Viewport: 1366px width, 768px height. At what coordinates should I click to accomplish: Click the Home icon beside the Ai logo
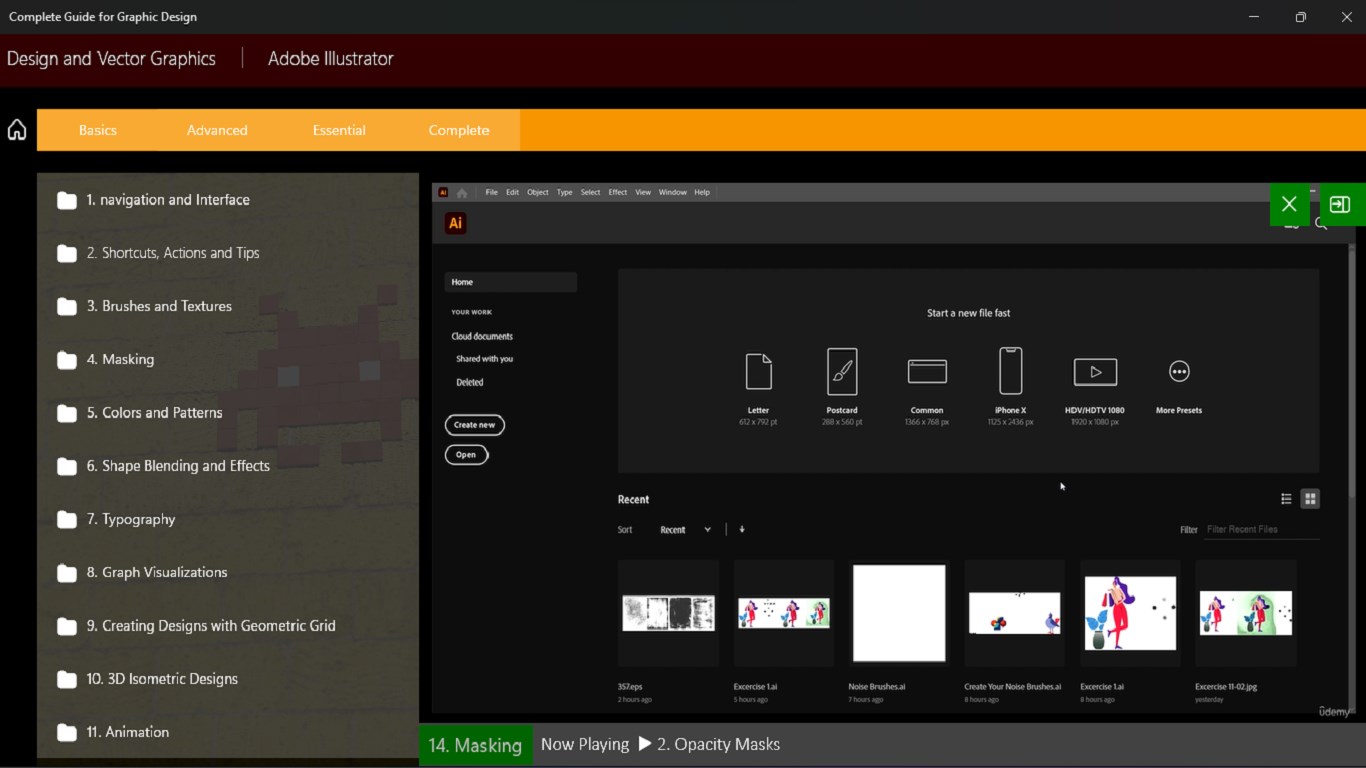462,192
